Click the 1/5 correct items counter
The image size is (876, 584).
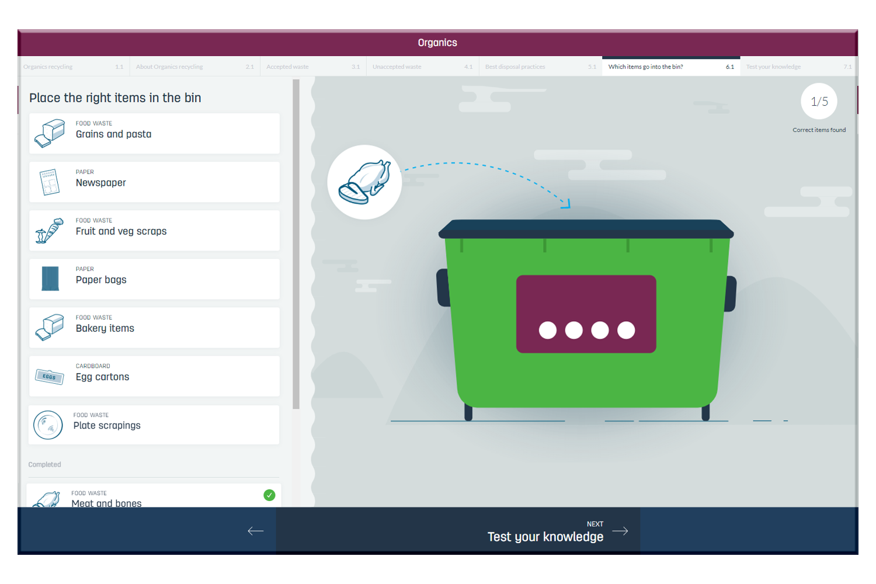tap(819, 102)
